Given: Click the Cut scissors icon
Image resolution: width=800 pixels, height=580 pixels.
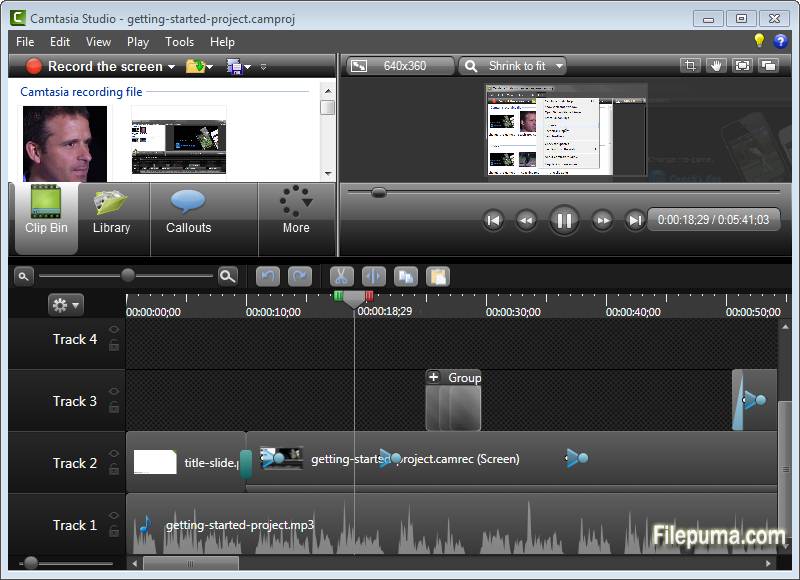Looking at the screenshot, I should (342, 277).
